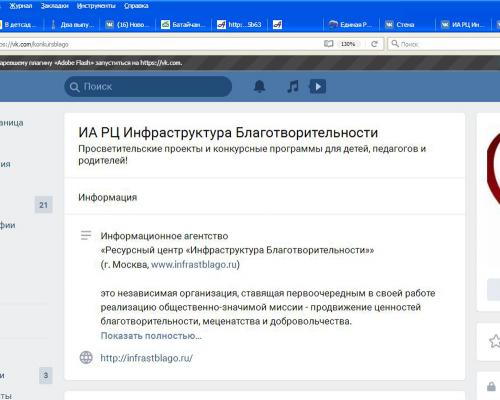The image size is (500, 400).
Task: Switch to the (16) Ново... tab
Action: [x=129, y=25]
